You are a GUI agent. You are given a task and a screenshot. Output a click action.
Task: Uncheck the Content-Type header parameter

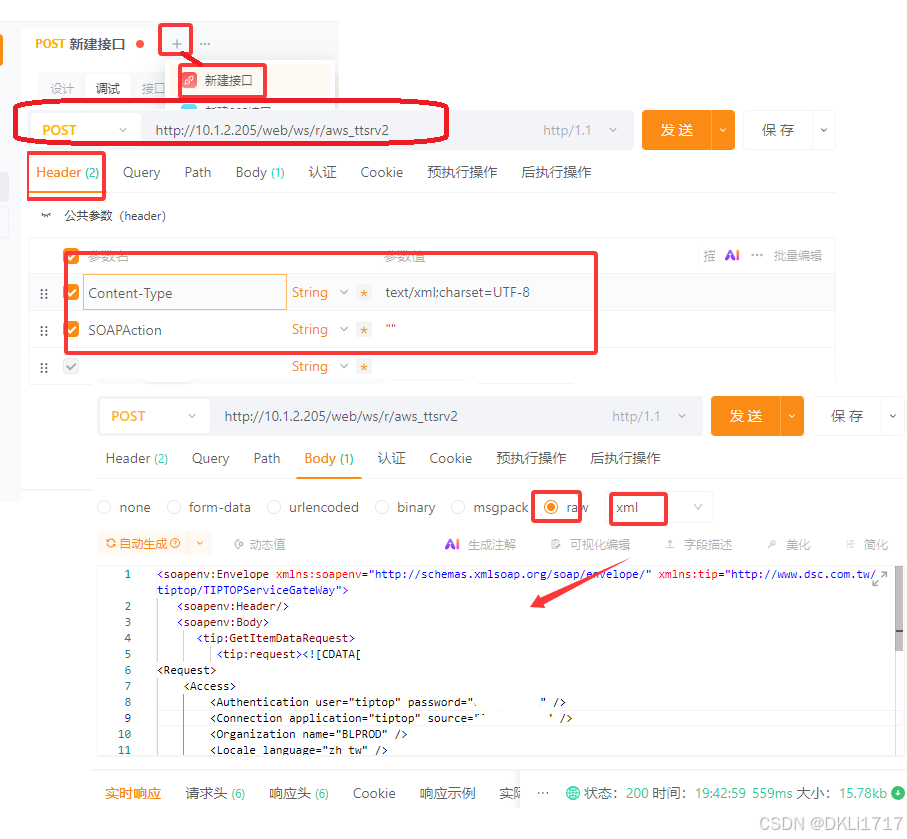pyautogui.click(x=71, y=292)
